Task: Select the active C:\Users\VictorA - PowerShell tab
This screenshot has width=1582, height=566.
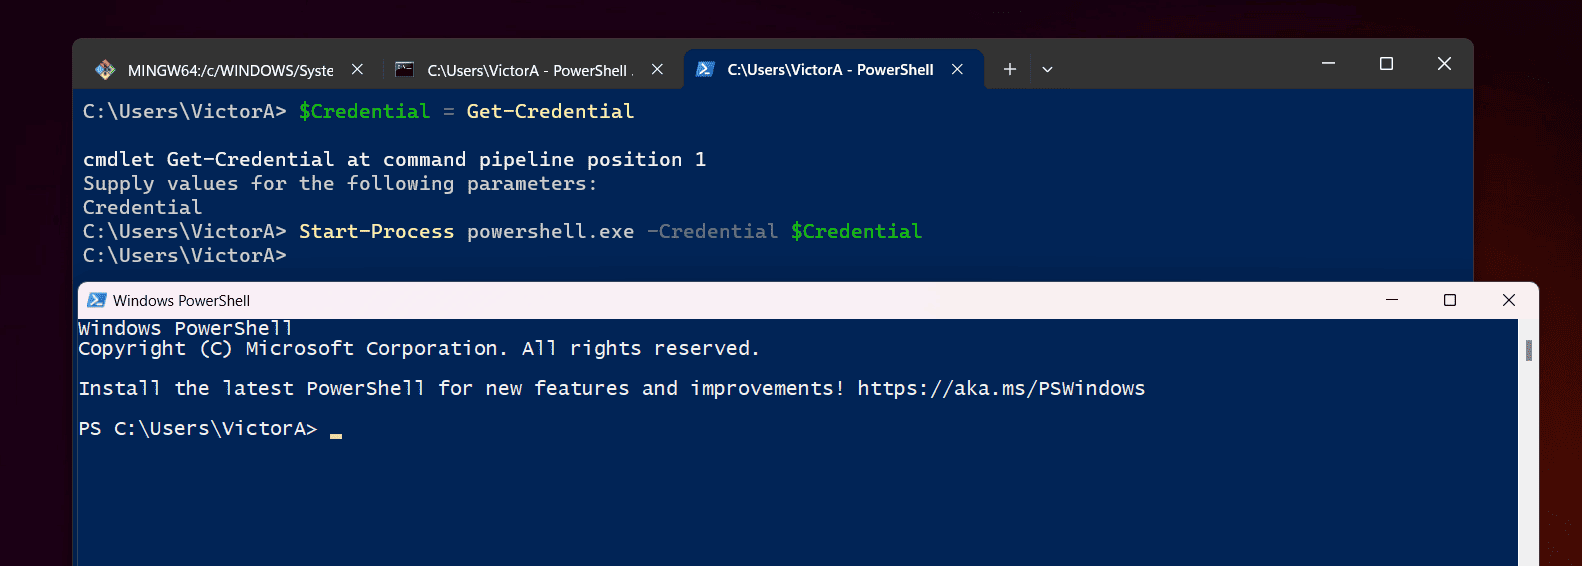Action: point(833,69)
